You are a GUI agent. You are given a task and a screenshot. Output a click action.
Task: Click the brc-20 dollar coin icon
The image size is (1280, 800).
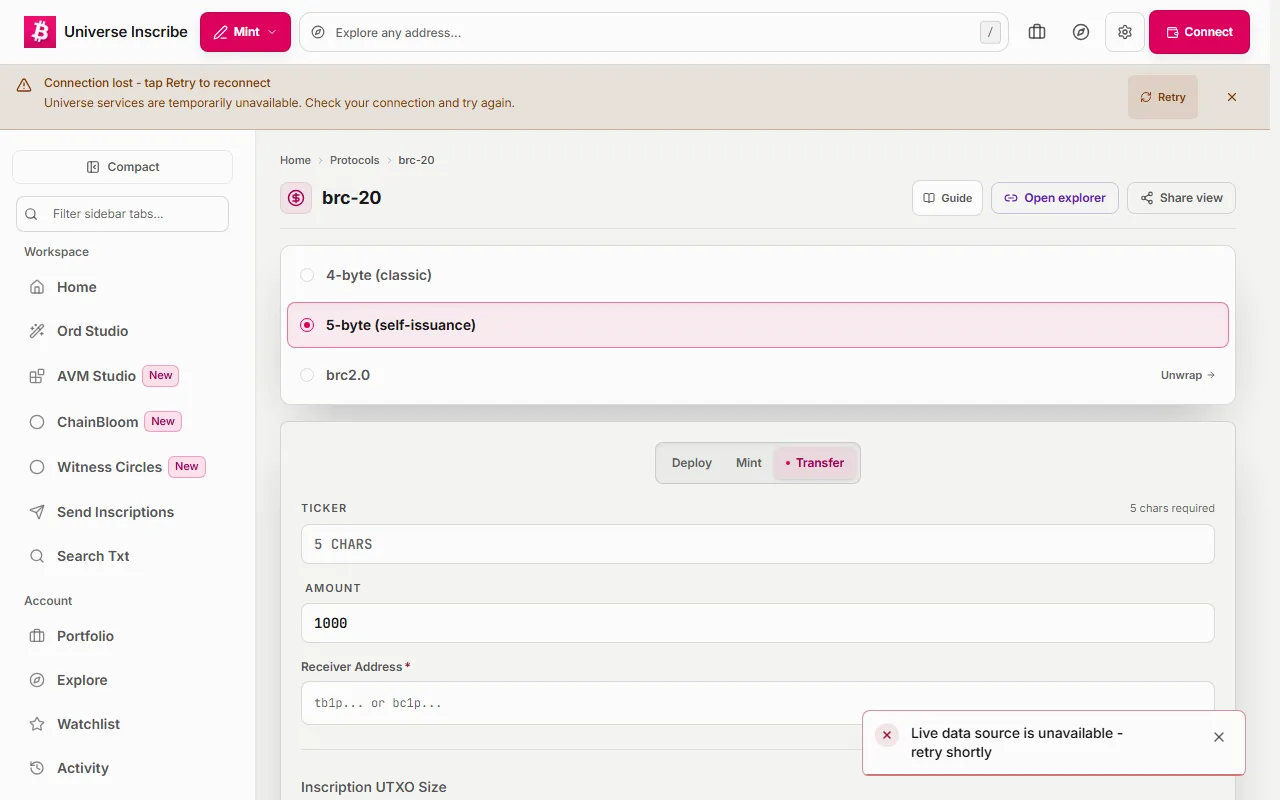pos(296,198)
